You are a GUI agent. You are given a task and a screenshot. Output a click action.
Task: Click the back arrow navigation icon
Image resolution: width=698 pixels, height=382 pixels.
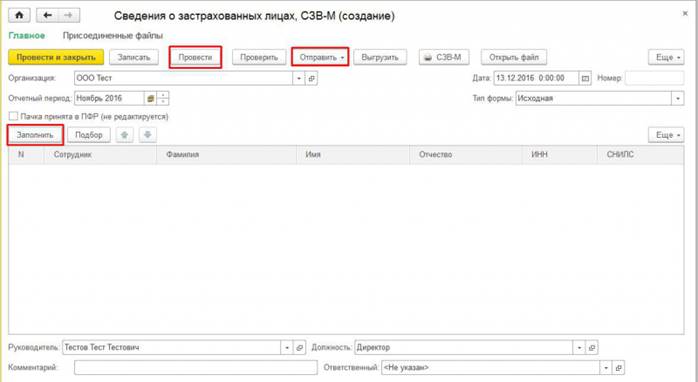coord(47,15)
